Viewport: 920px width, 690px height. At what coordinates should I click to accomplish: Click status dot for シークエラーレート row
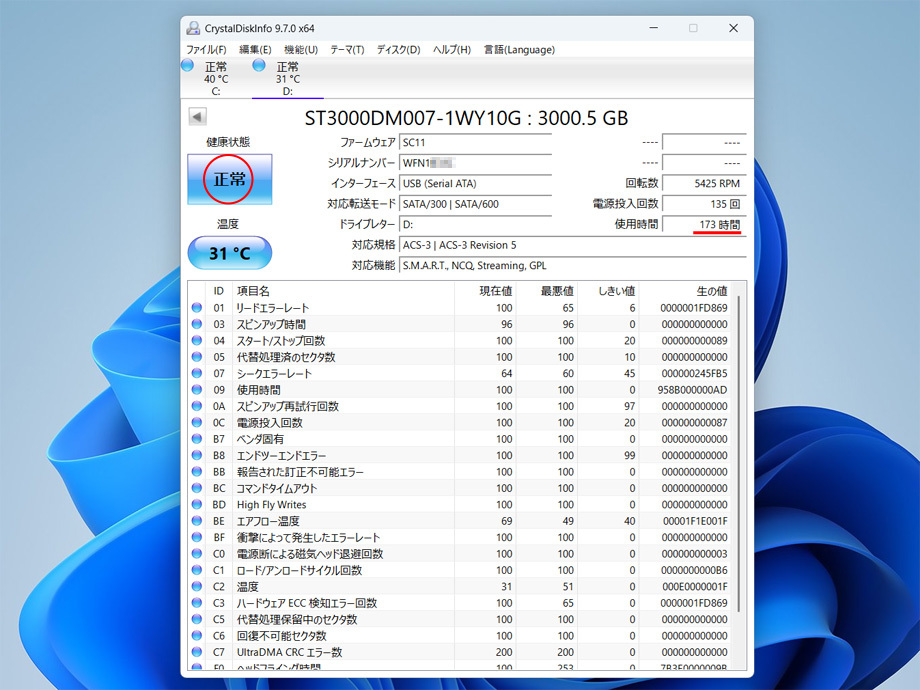click(197, 373)
